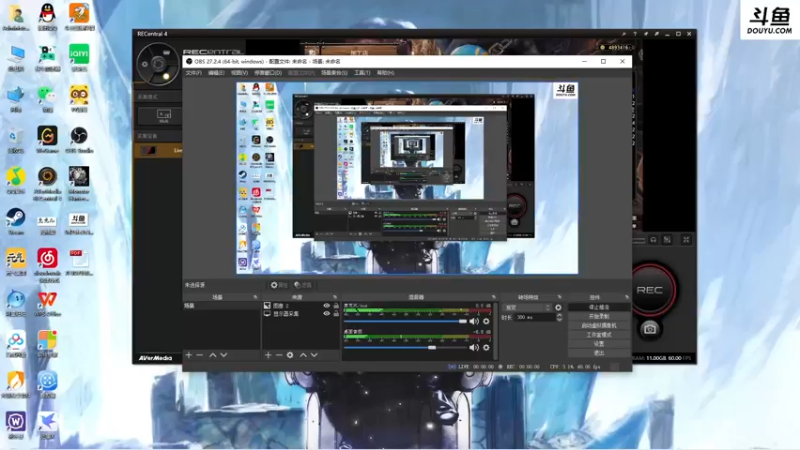Screen dimensions: 800x450
Task: Decrease transition duration with down stepper arrow
Action: click(559, 319)
